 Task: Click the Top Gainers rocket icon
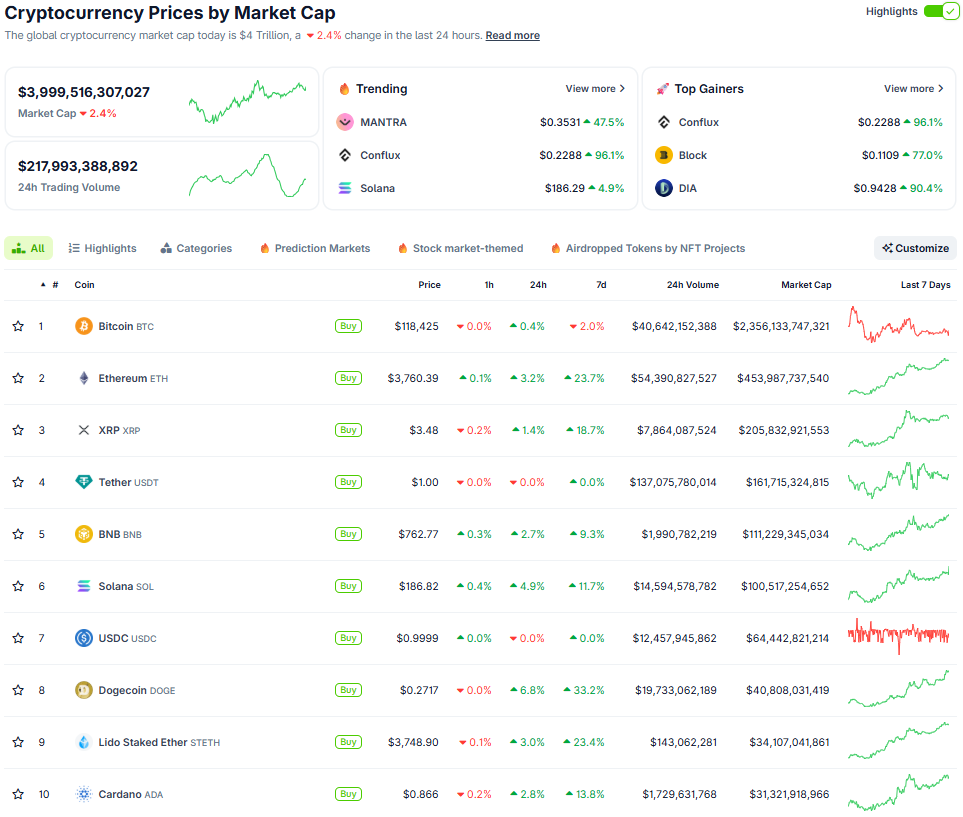[662, 89]
